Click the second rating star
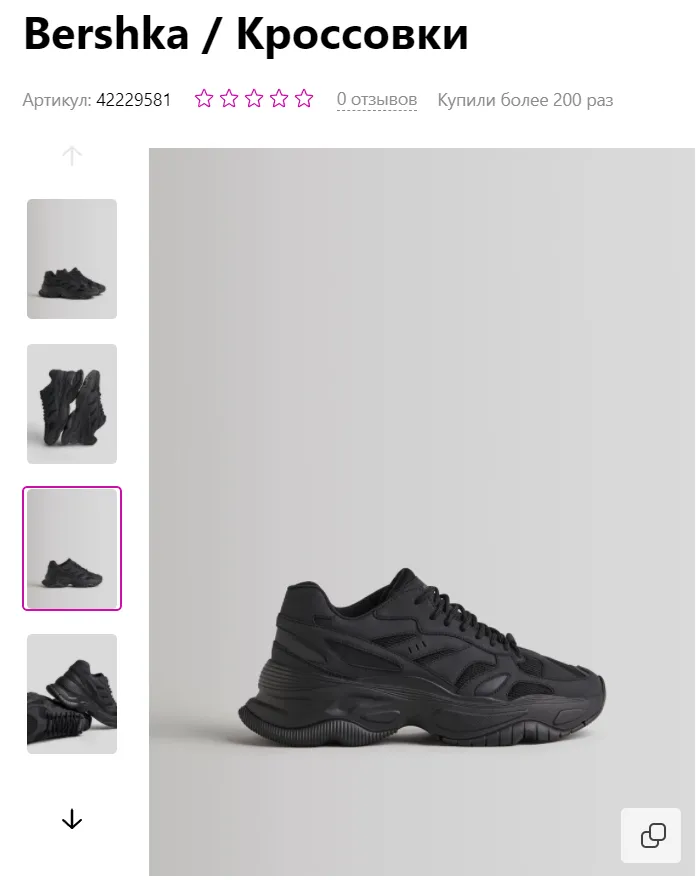 click(x=229, y=99)
